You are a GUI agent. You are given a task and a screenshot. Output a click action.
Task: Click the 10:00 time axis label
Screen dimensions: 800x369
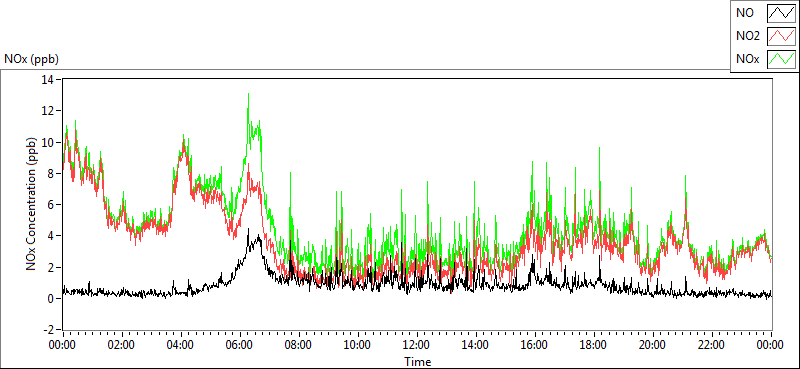tap(358, 345)
